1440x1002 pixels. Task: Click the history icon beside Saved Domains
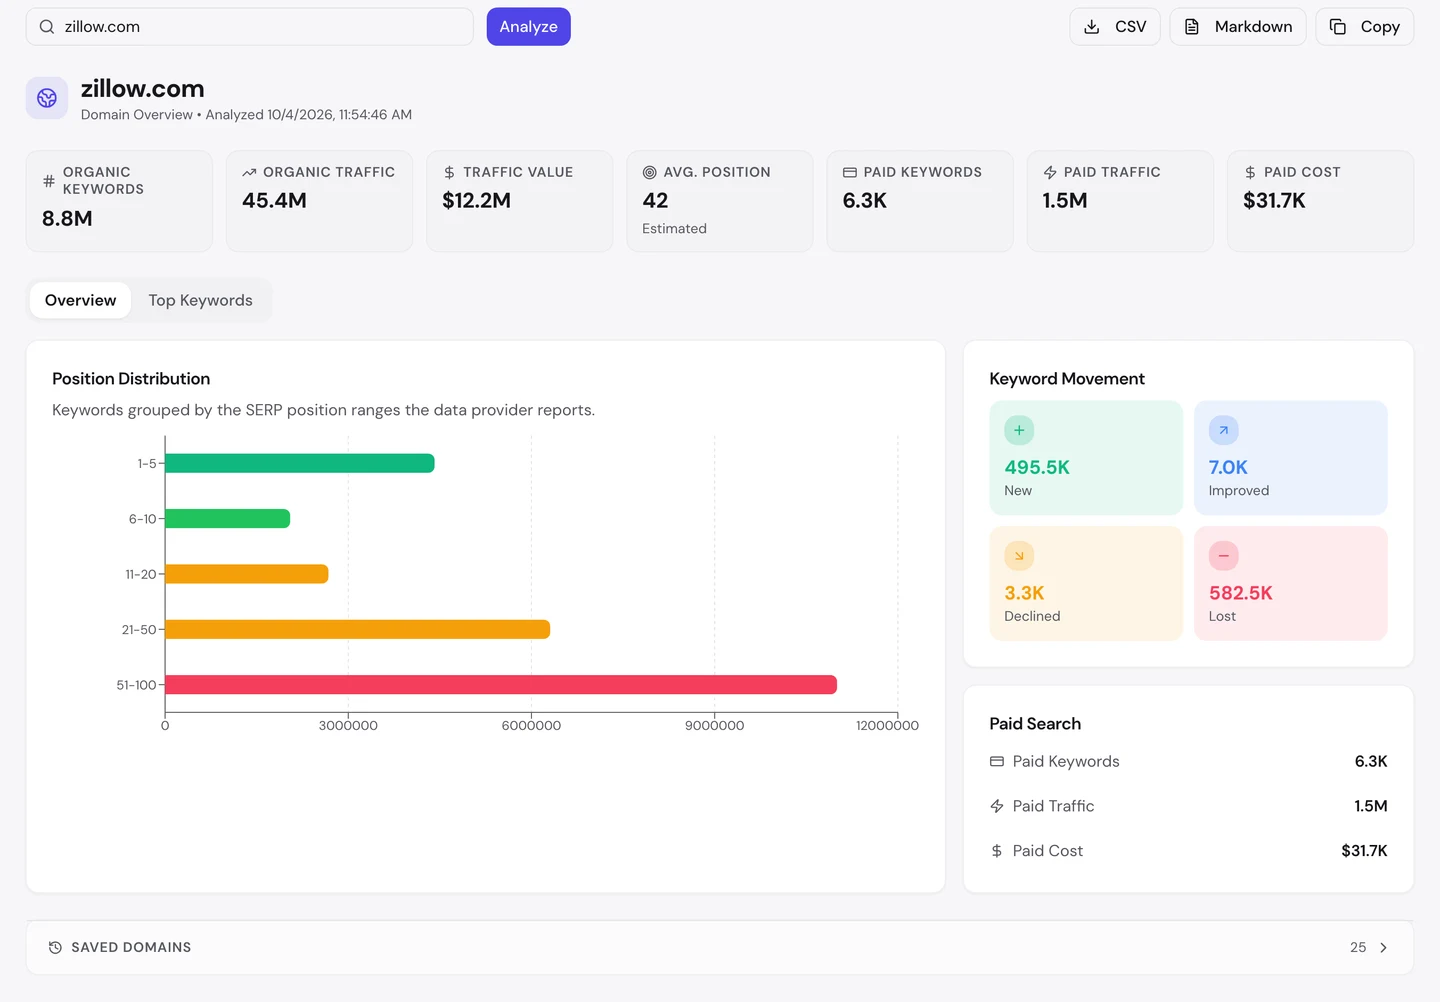click(56, 947)
